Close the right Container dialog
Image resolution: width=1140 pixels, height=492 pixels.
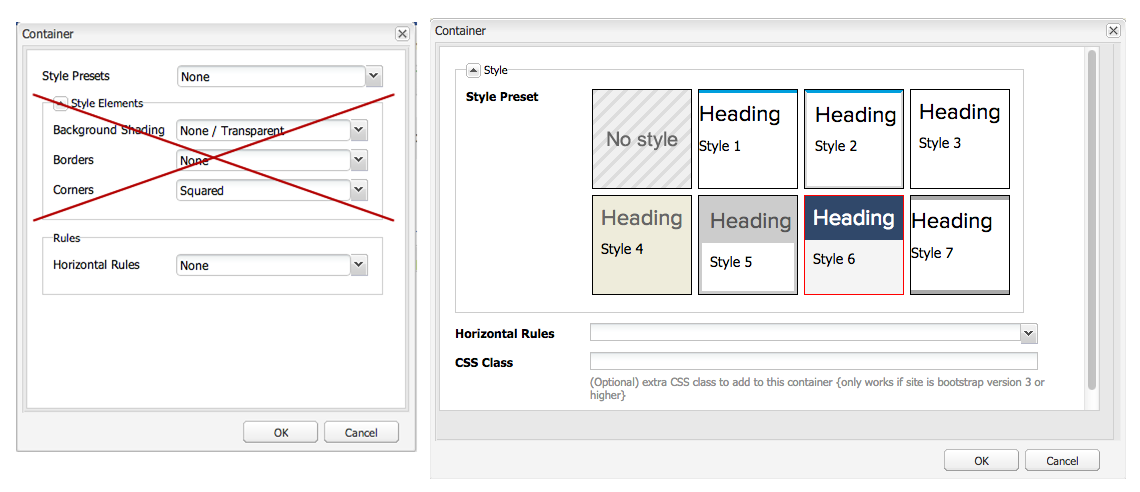click(x=1113, y=31)
